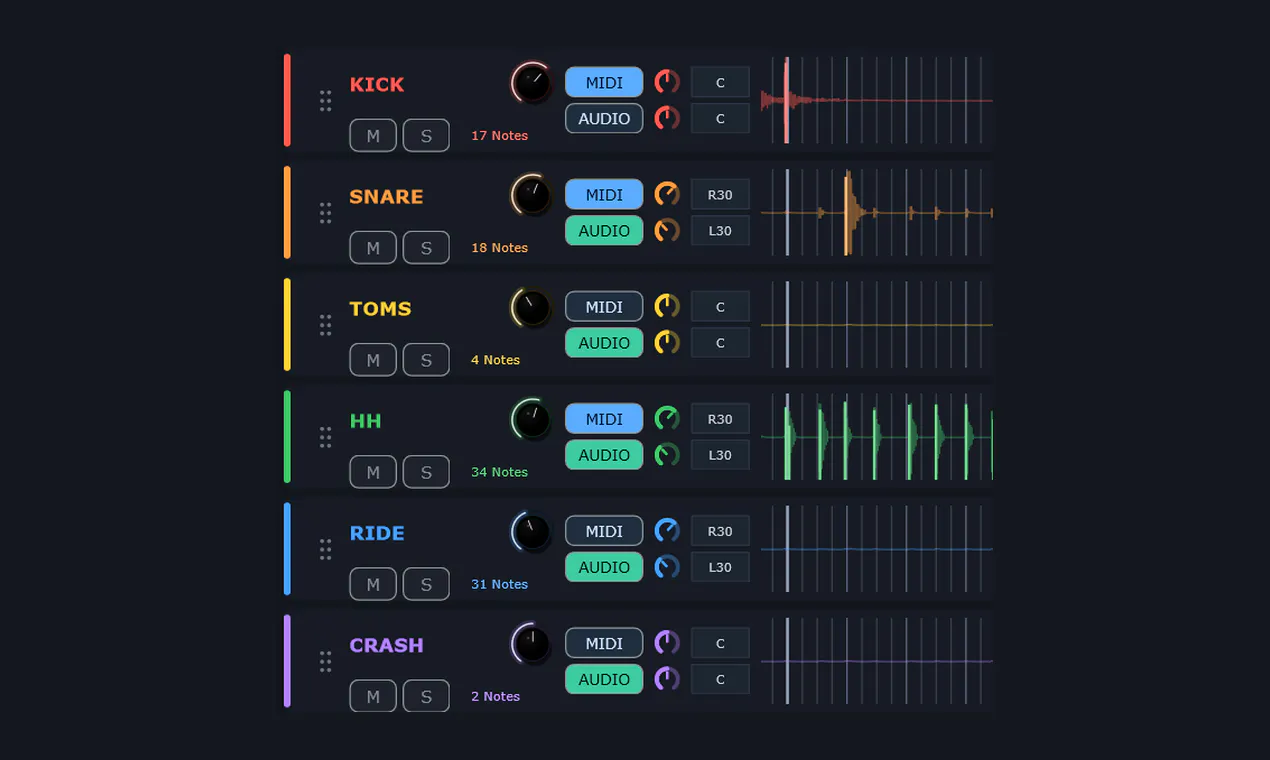Click the SNARE track drag handle
This screenshot has width=1270, height=760.
pos(325,213)
